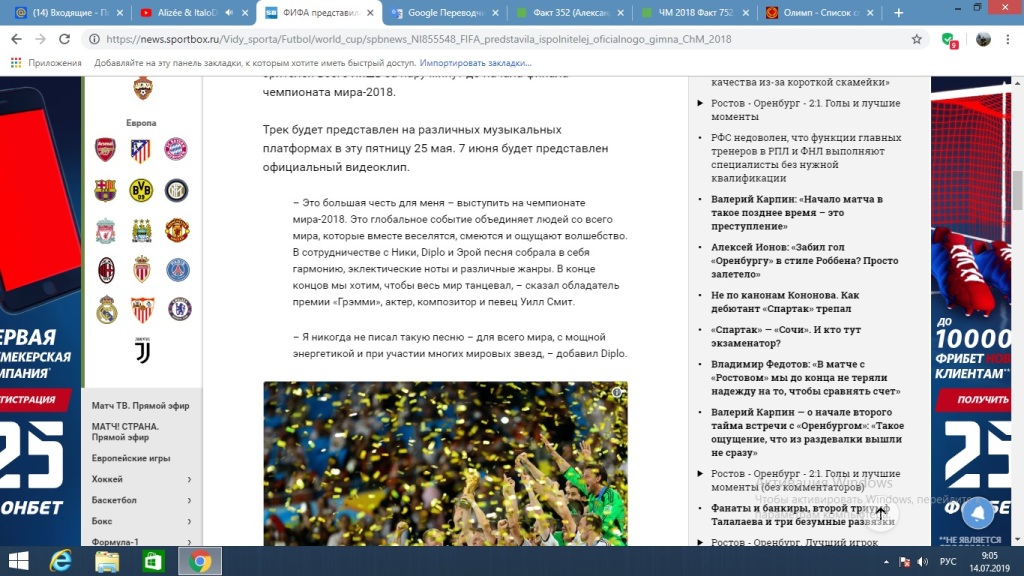This screenshot has width=1024, height=576.
Task: Open Матч ТВ. Прямой эфир link
Action: pyautogui.click(x=140, y=406)
